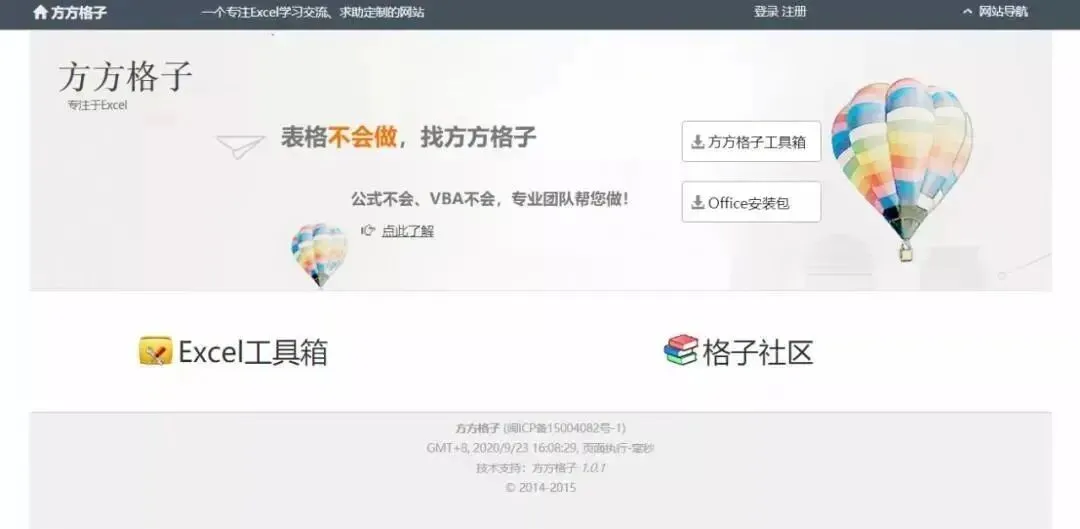Download the 方方格子工具箱 button

click(x=751, y=142)
